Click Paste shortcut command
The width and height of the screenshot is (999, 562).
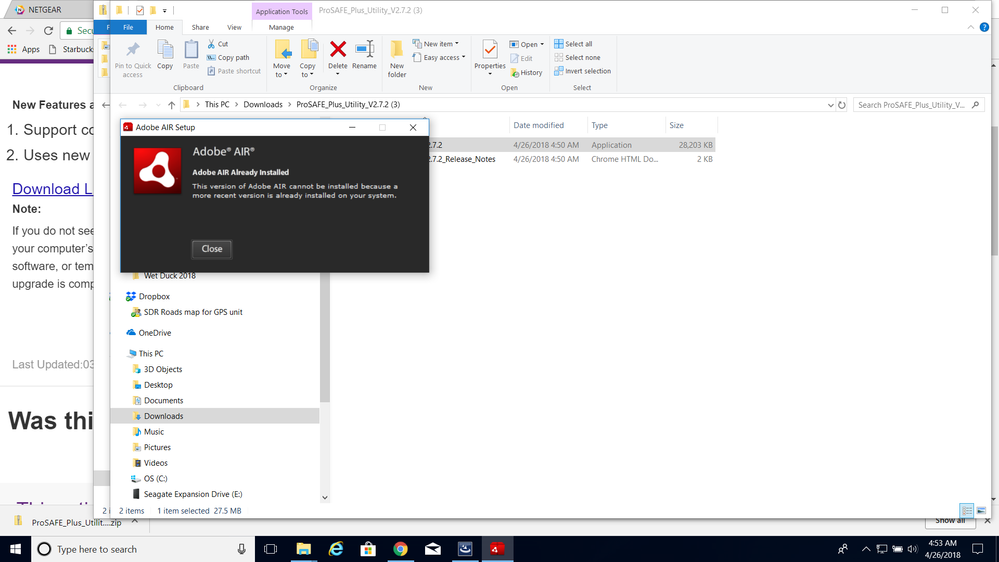click(x=234, y=71)
